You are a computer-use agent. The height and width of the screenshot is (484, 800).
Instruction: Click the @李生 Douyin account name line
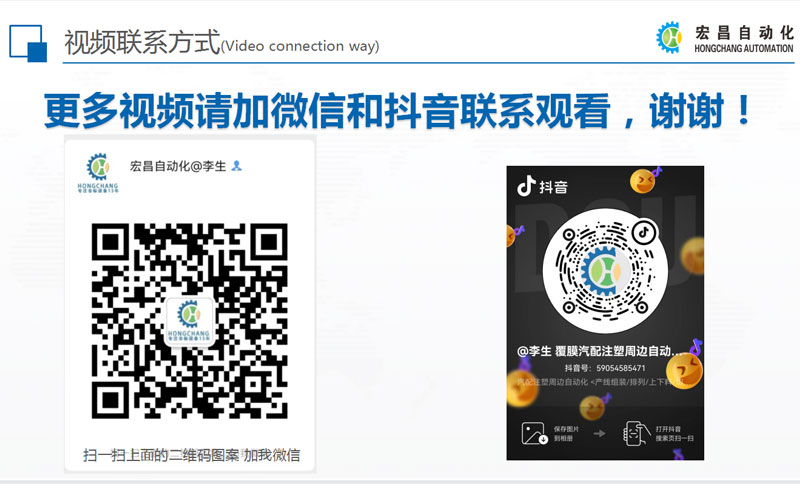[x=599, y=351]
